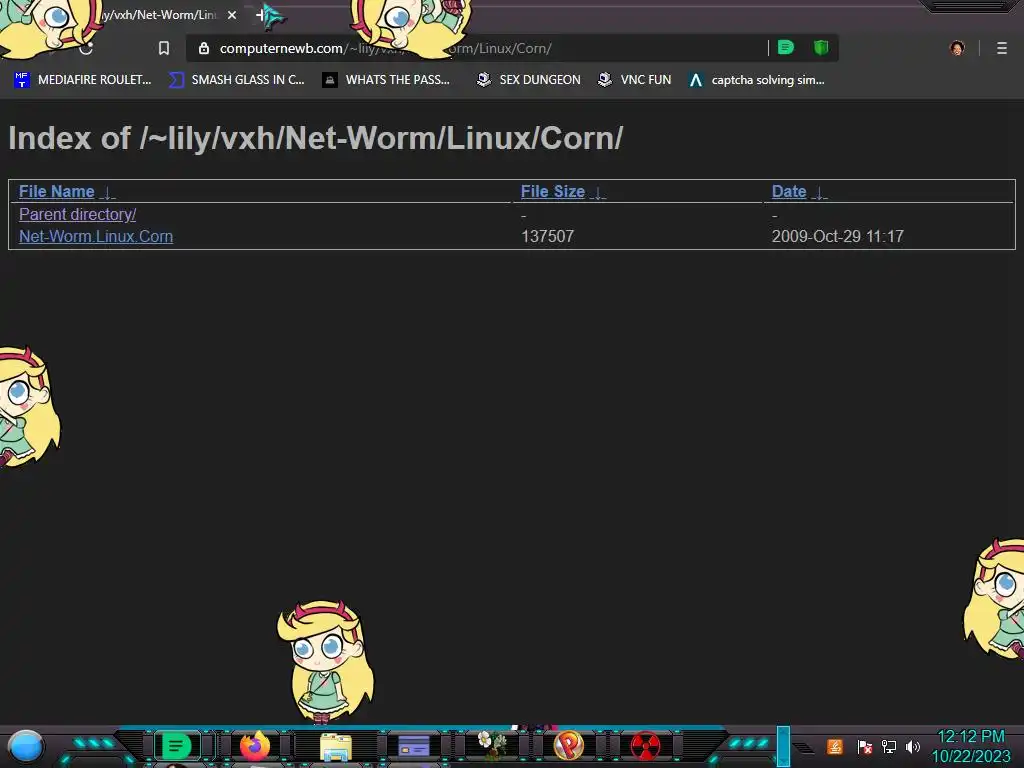Open the browser hamburger menu
This screenshot has width=1024, height=768.
1002,48
